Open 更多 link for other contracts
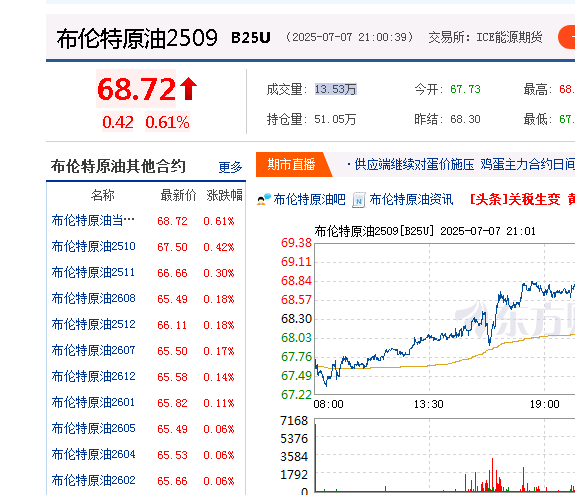 [x=230, y=167]
